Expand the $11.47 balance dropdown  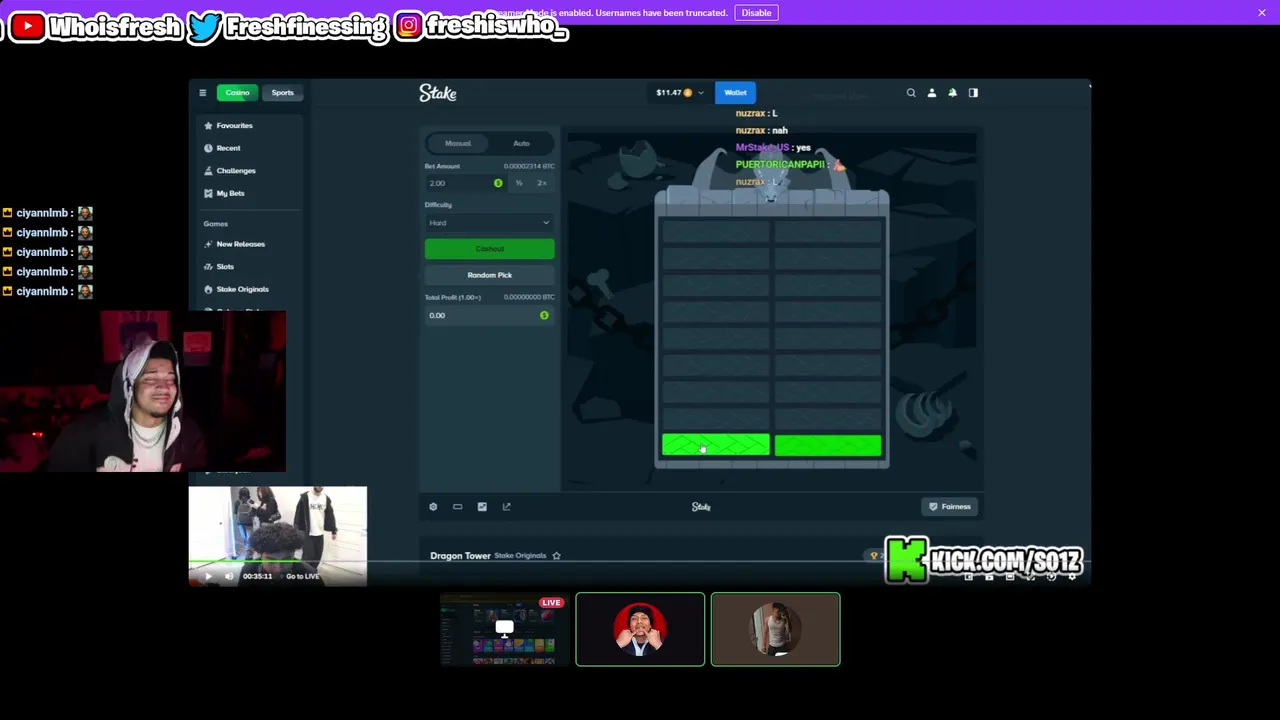point(680,93)
